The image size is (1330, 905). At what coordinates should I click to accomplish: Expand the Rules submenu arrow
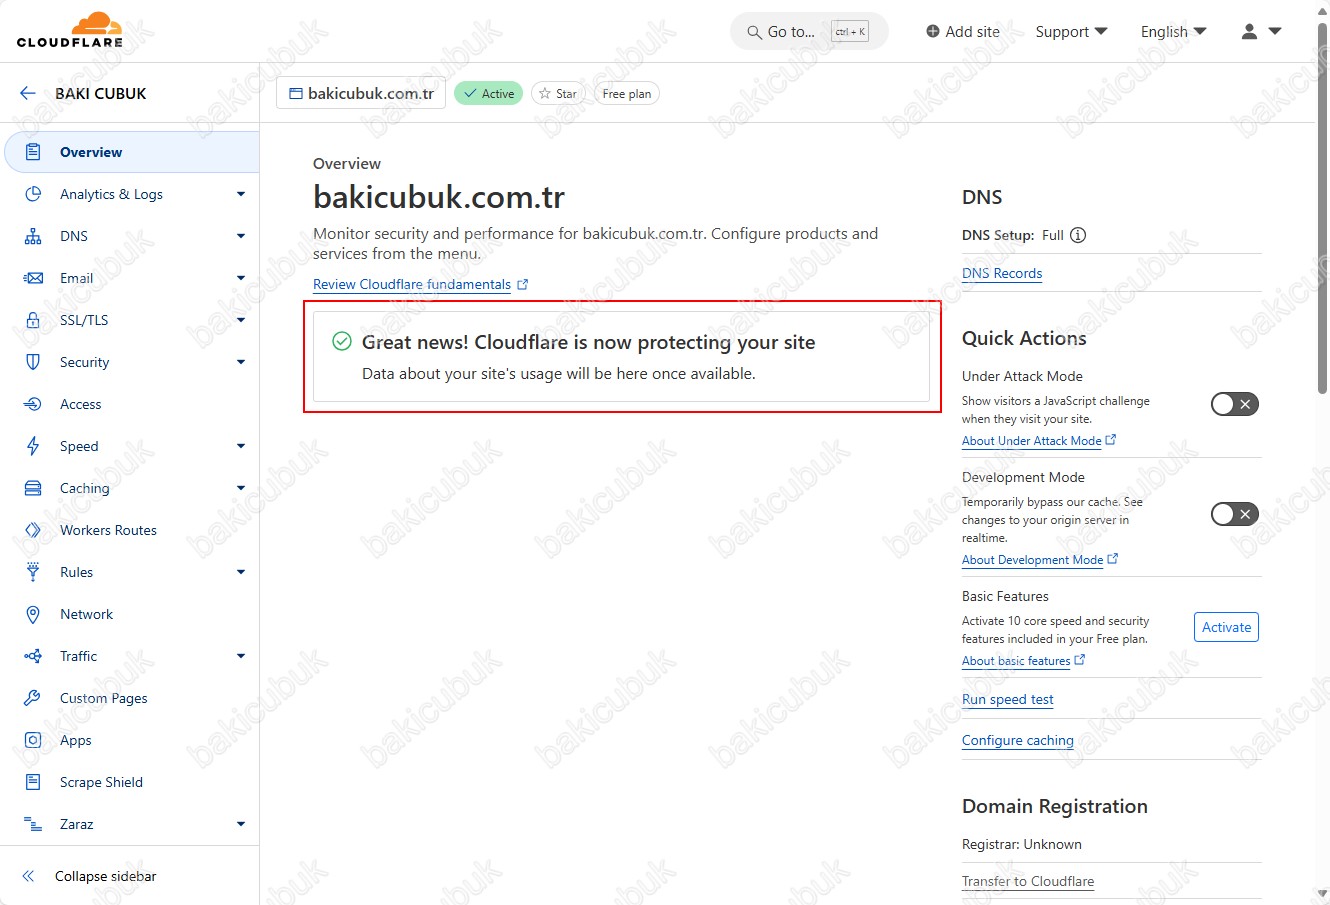click(241, 572)
